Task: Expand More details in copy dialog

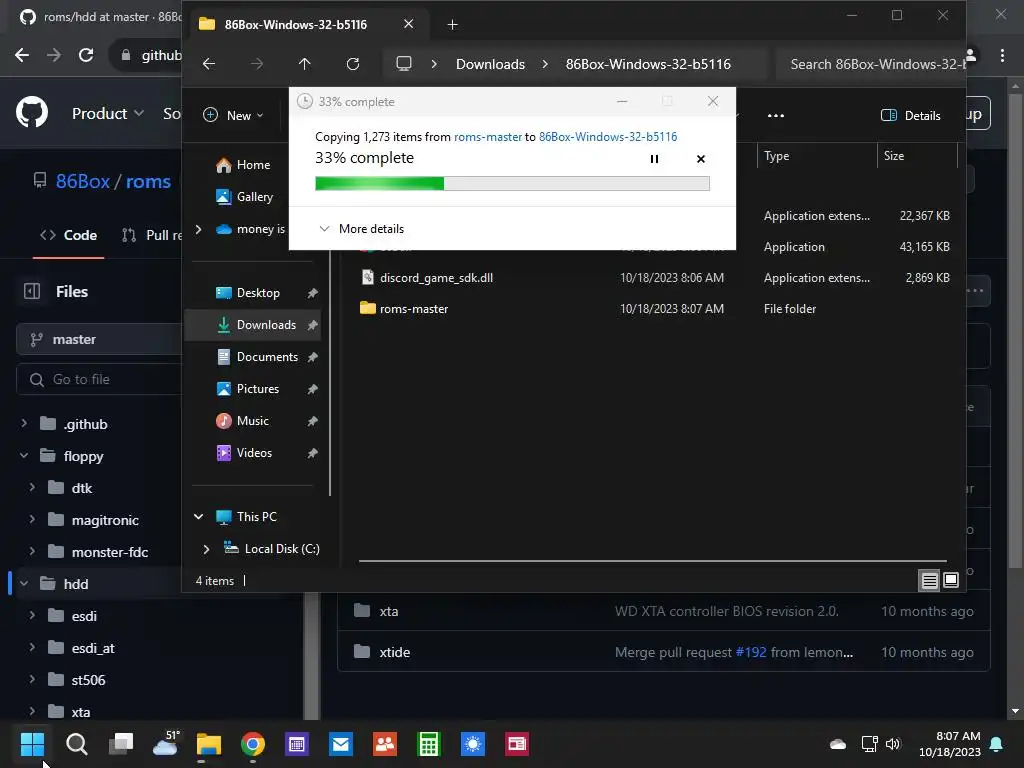Action: 361,229
